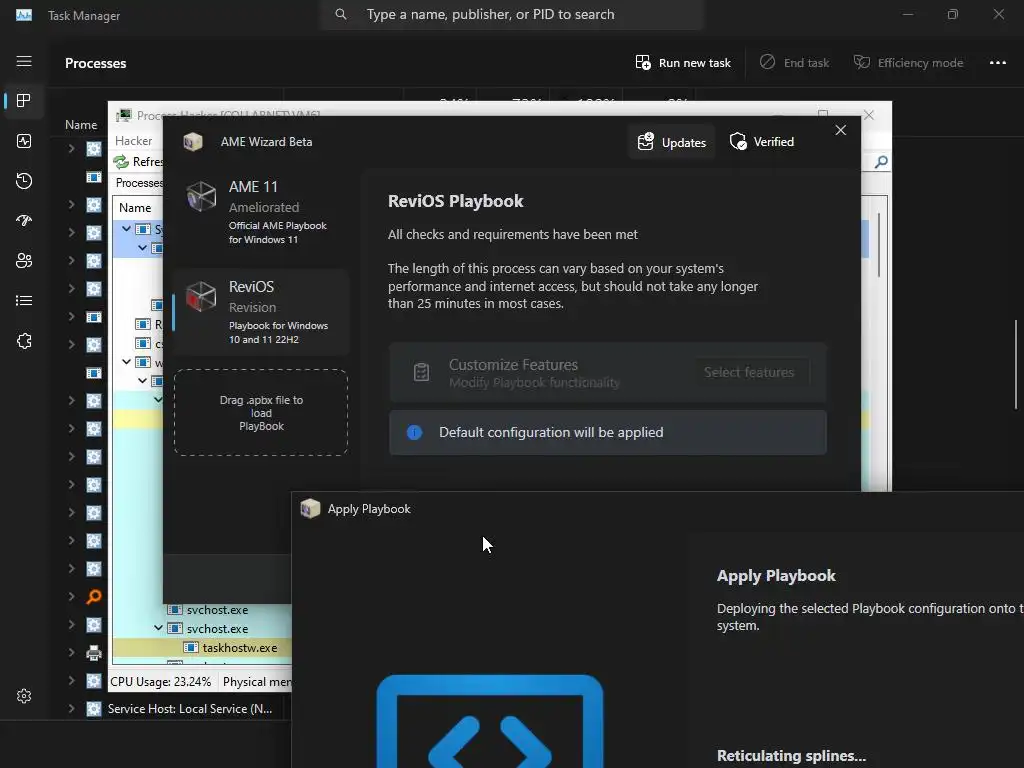Image resolution: width=1024 pixels, height=768 pixels.
Task: Click the large blue code brackets graphic
Action: (x=490, y=722)
